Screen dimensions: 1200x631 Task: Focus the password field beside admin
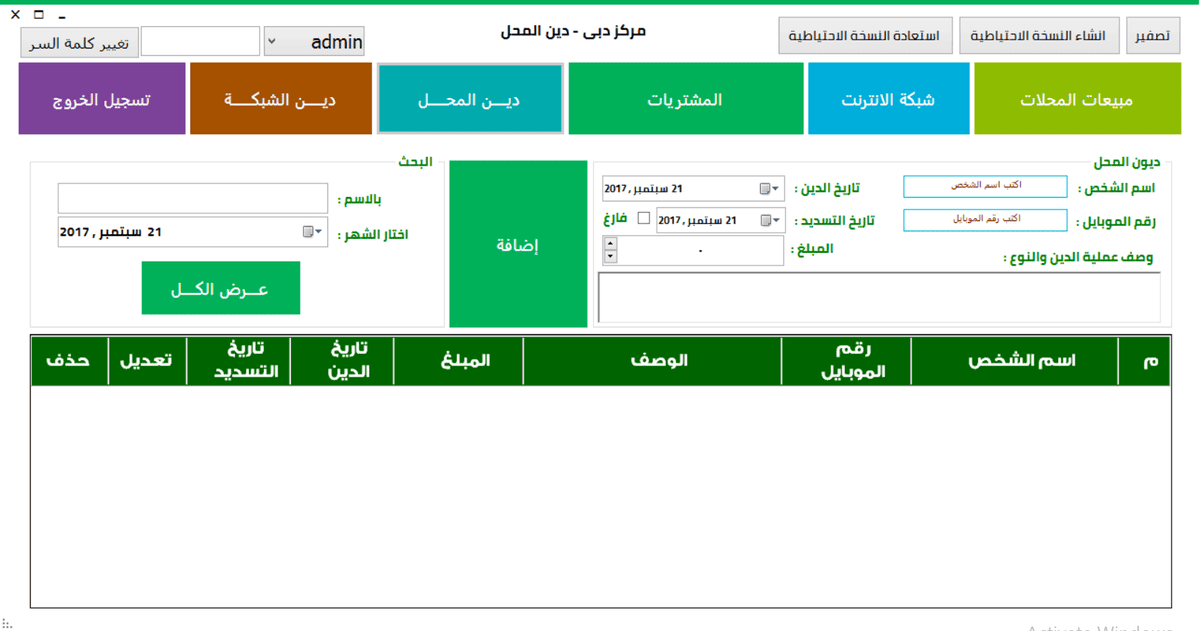coord(200,42)
